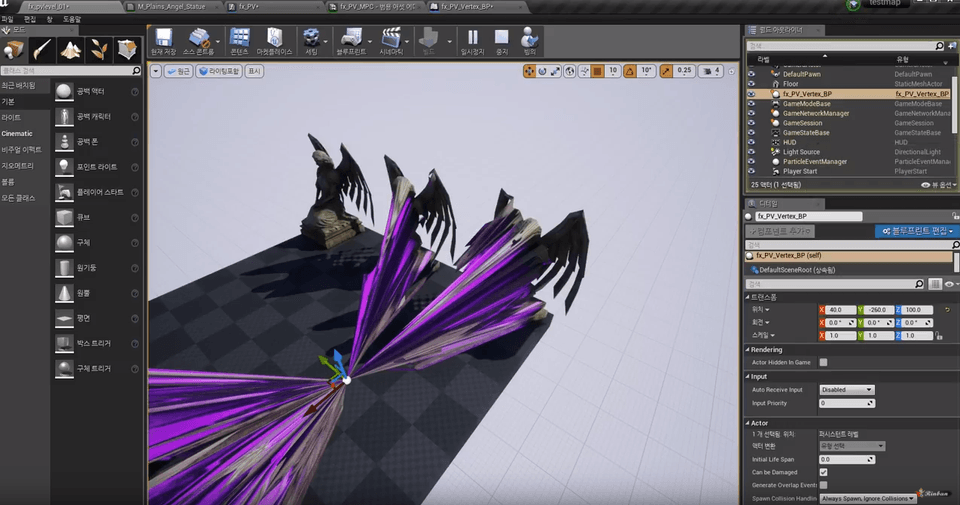Open the property matrix grid icon in Details
The width and height of the screenshot is (960, 505).
pyautogui.click(x=935, y=284)
